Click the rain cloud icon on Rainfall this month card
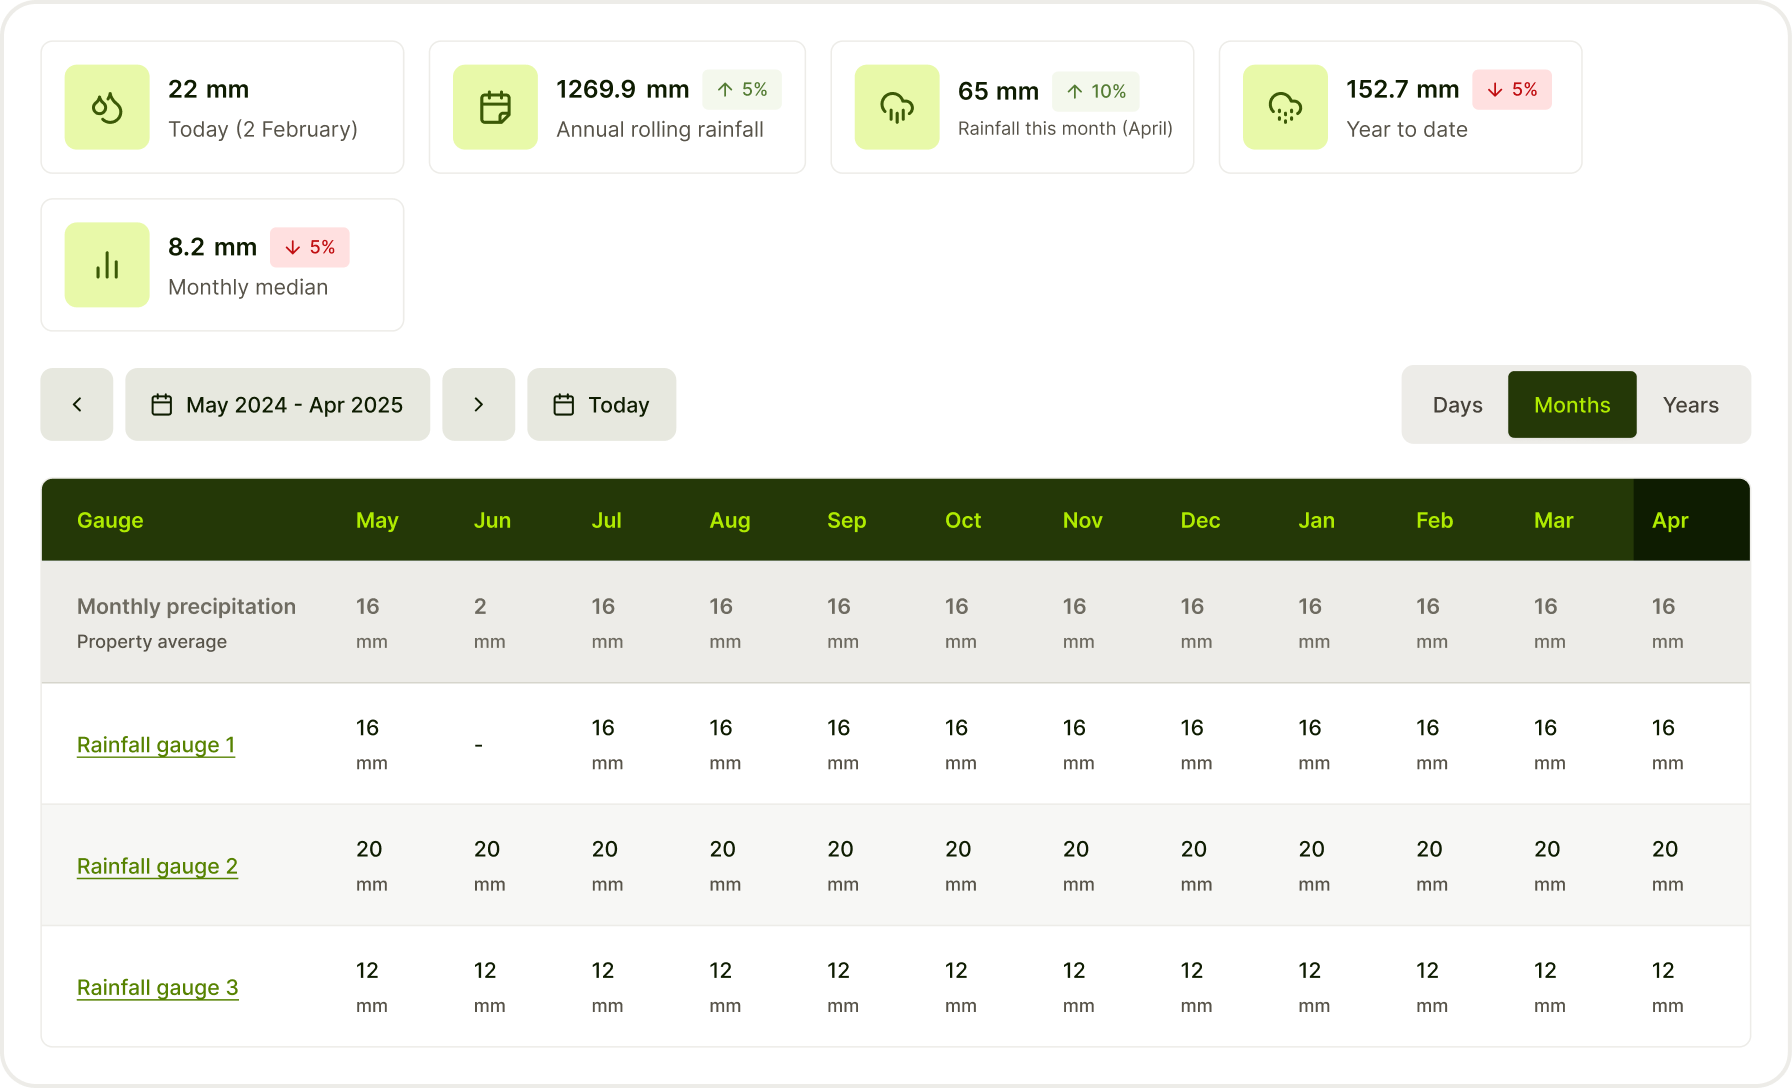Screen dimensions: 1792x1088 click(897, 107)
